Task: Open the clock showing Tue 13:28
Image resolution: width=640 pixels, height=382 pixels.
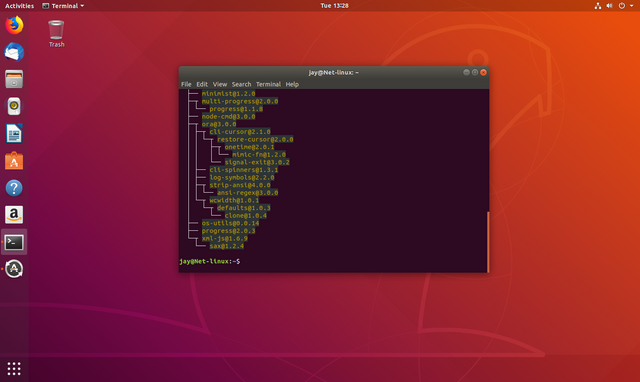Action: (x=334, y=6)
